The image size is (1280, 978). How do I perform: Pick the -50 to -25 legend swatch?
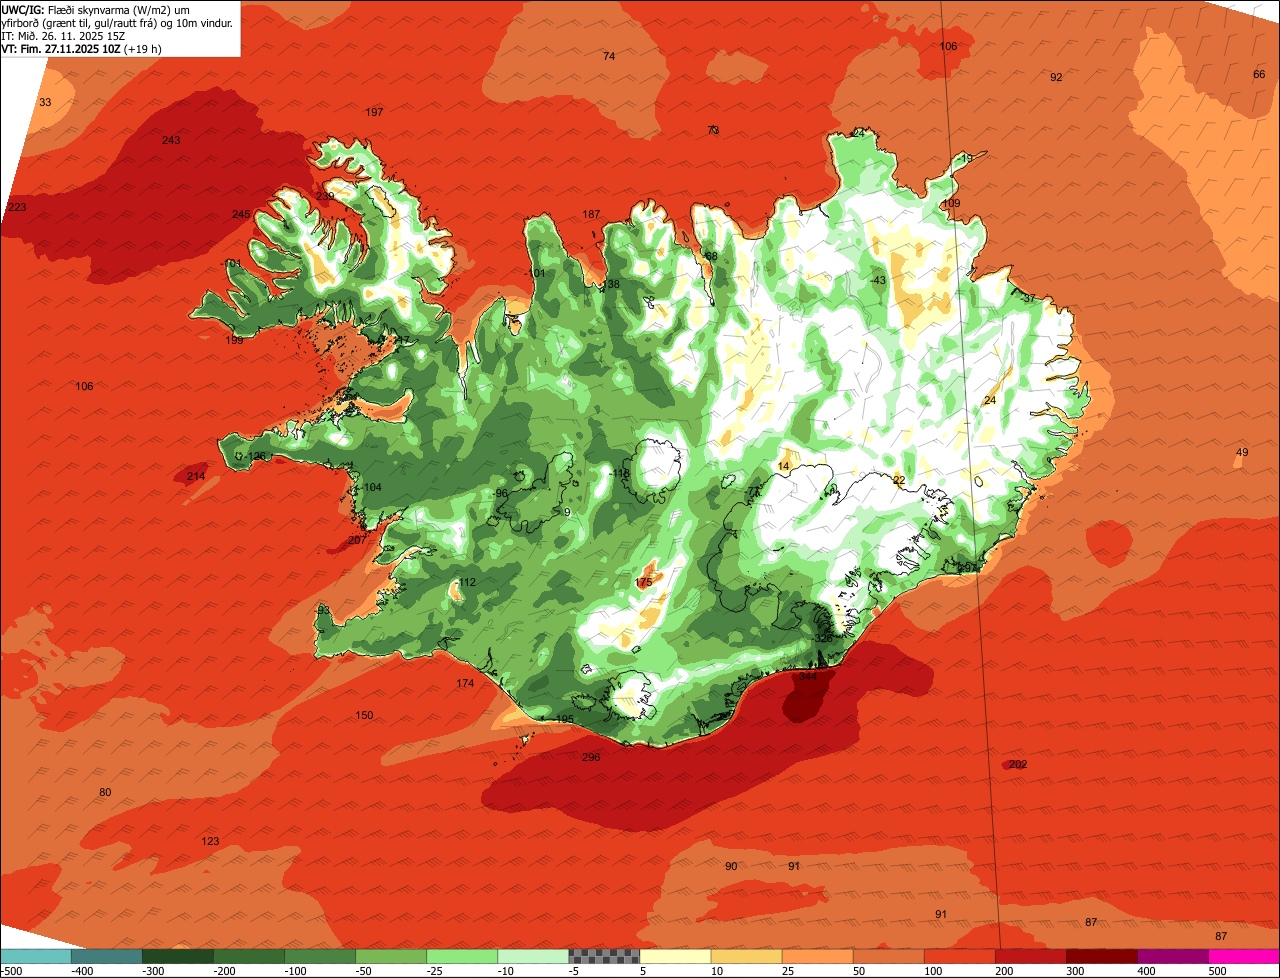pyautogui.click(x=390, y=956)
